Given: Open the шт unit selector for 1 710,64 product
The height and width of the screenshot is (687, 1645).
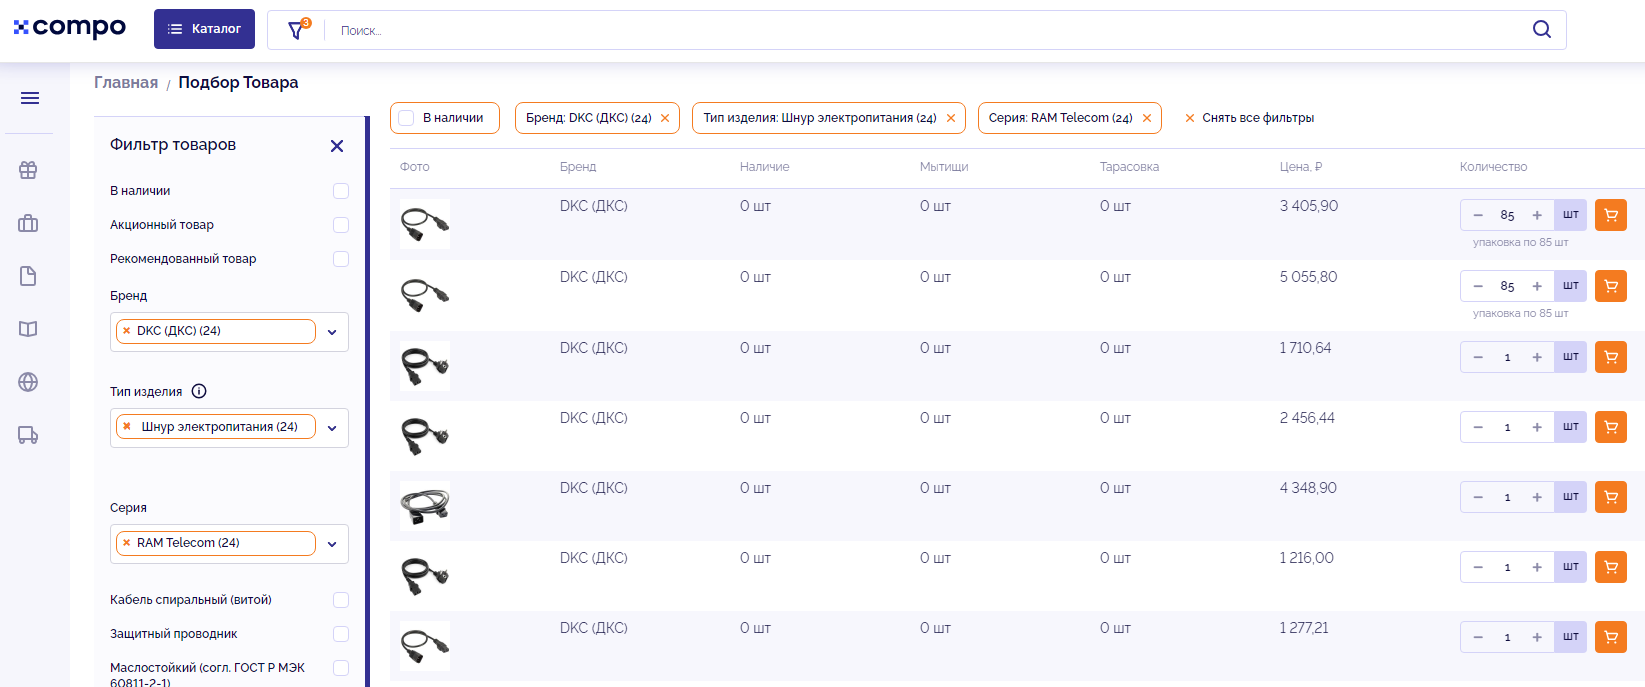Looking at the screenshot, I should click(1571, 357).
